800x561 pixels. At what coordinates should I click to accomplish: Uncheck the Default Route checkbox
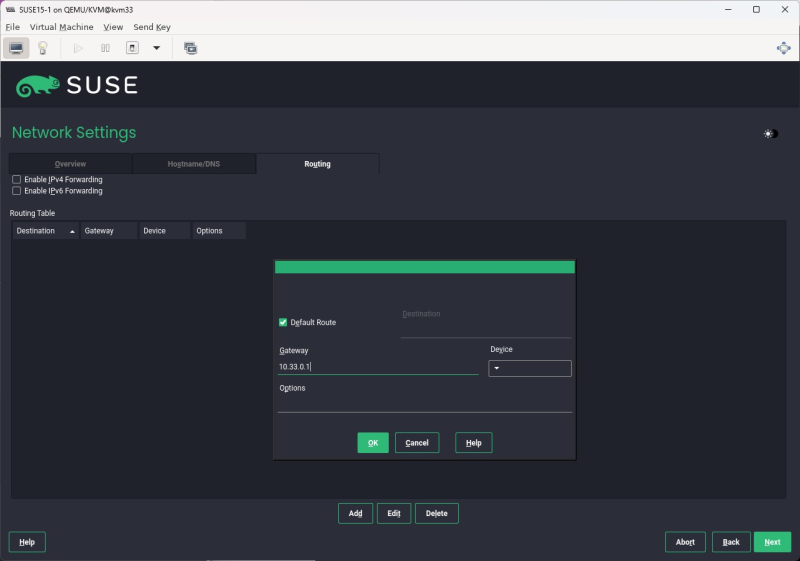click(283, 322)
